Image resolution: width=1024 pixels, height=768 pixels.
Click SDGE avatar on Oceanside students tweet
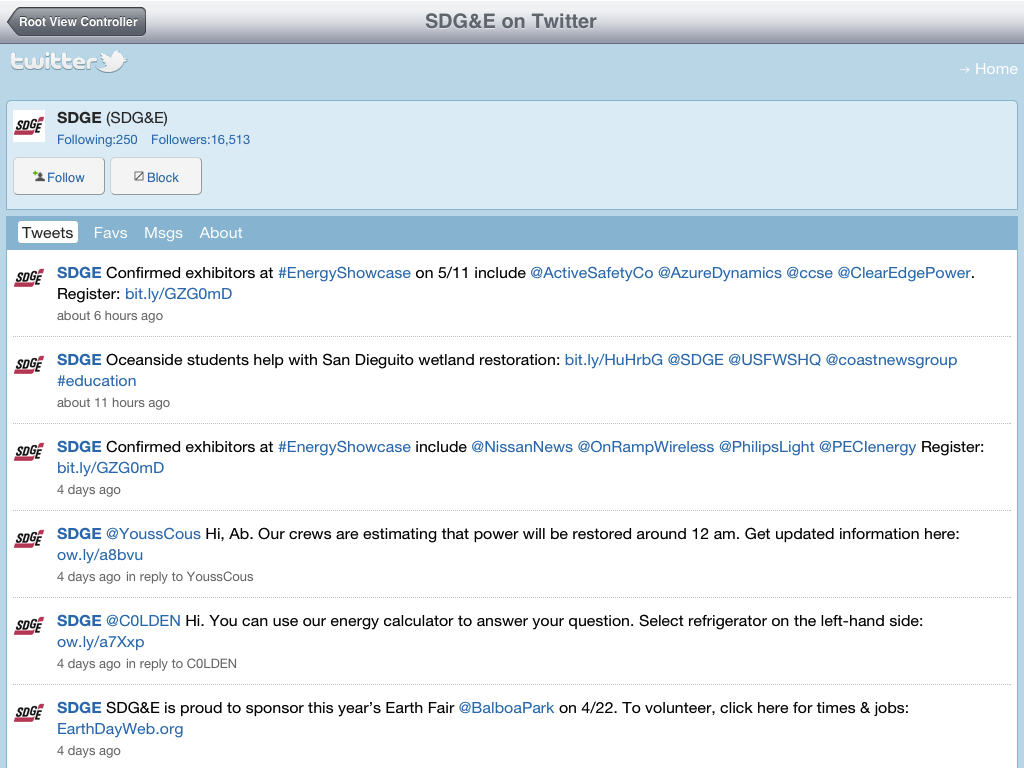(29, 364)
